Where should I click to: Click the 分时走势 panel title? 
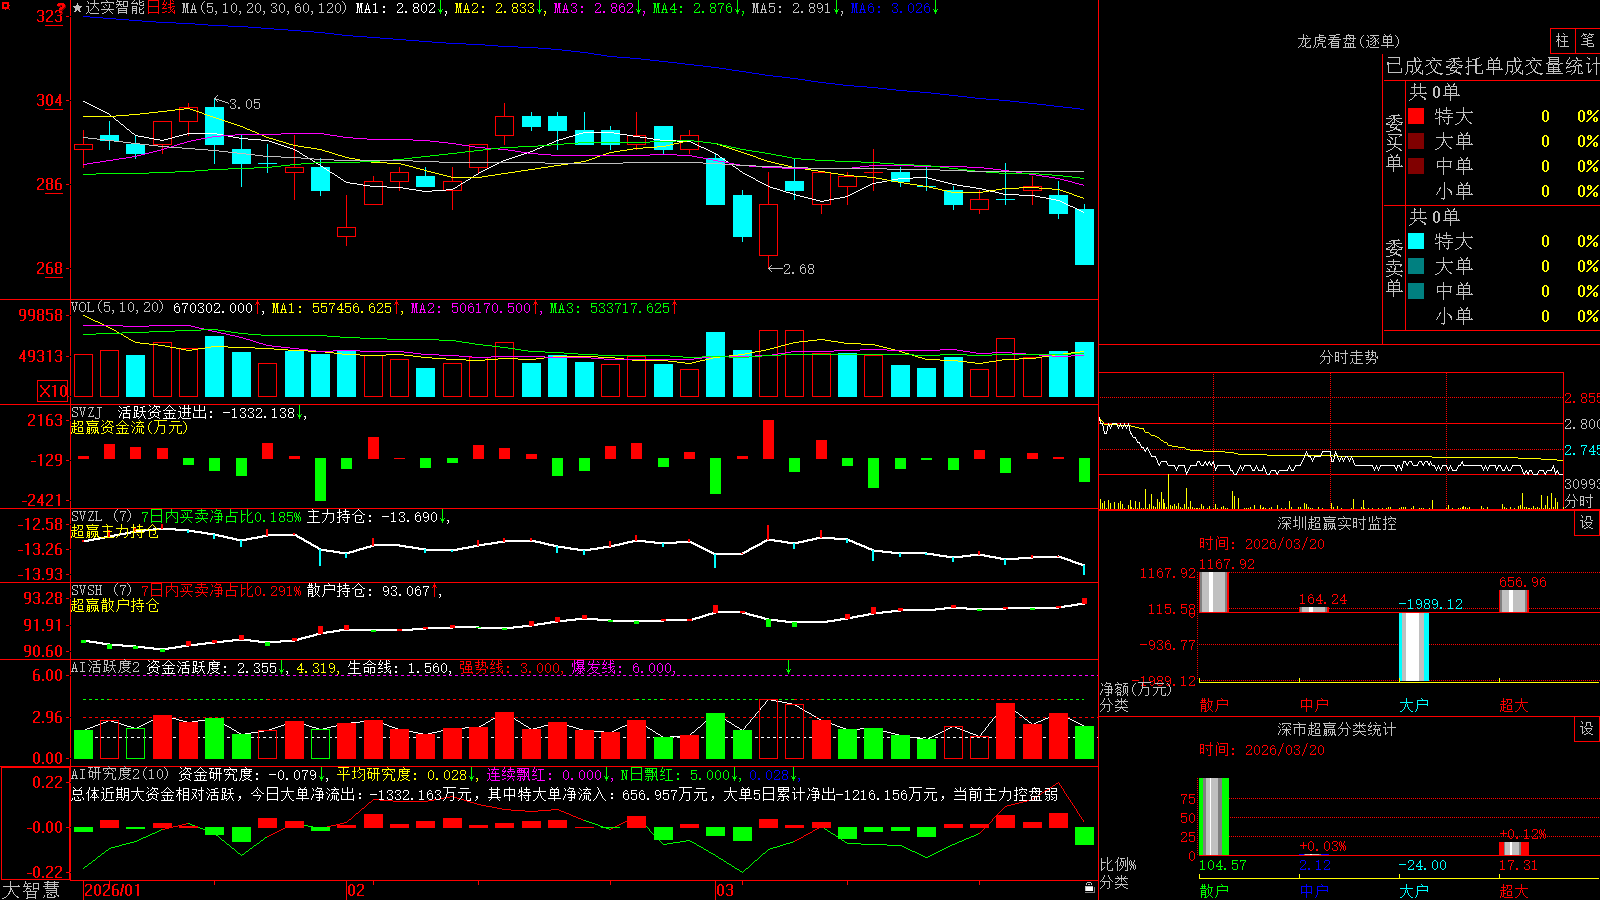(1348, 357)
